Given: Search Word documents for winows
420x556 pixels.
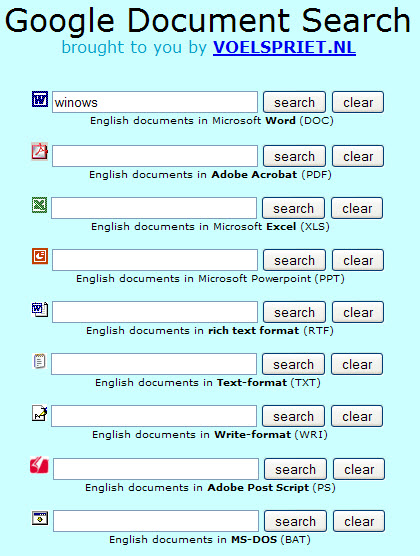Looking at the screenshot, I should click(x=294, y=102).
